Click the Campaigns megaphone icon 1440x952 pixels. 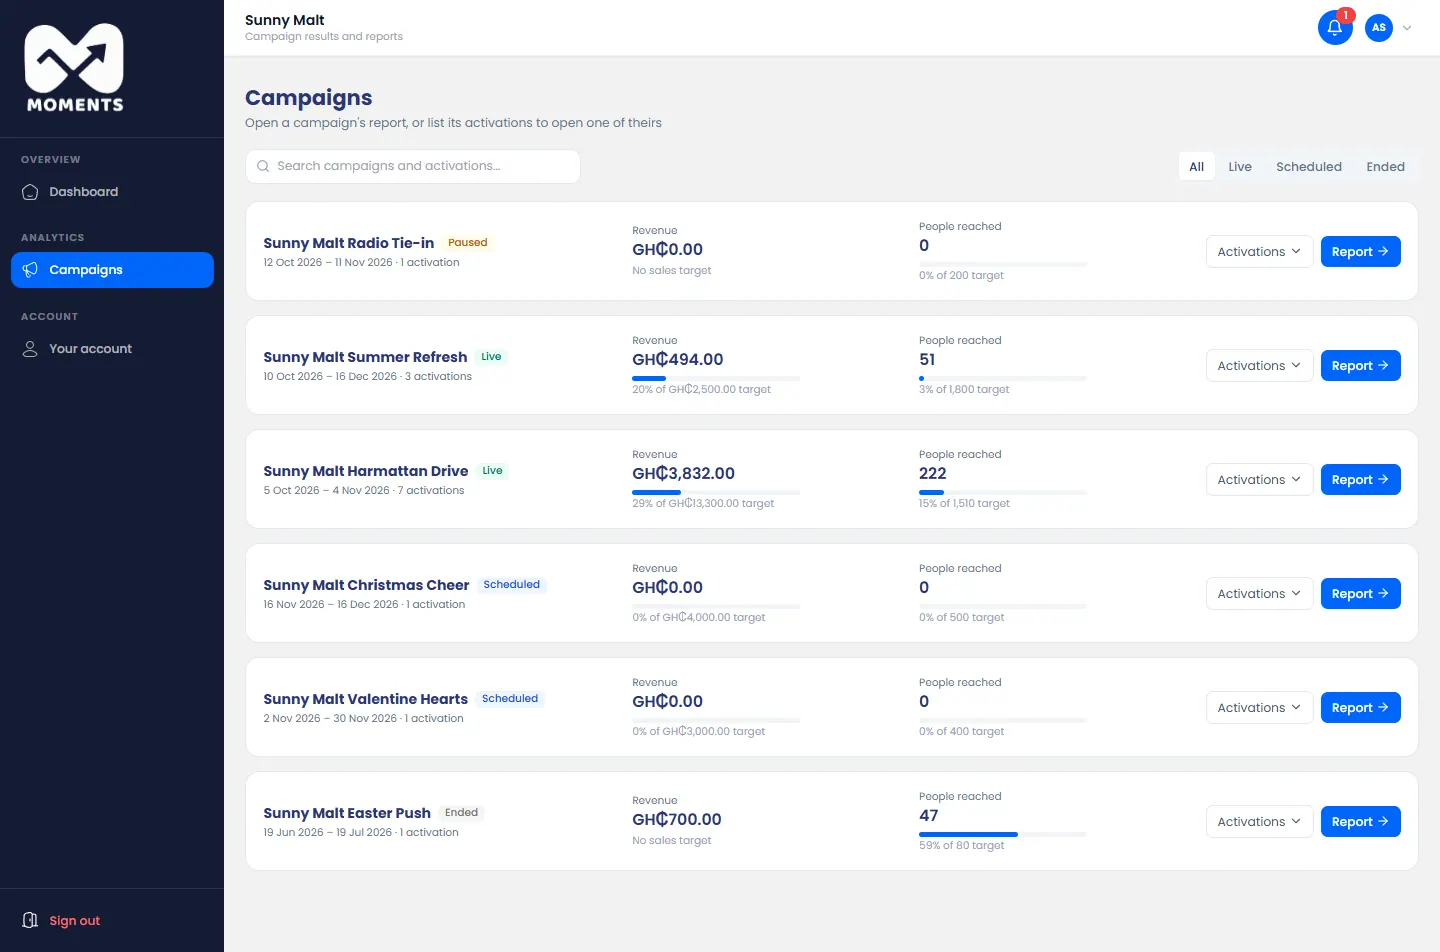[x=30, y=270]
